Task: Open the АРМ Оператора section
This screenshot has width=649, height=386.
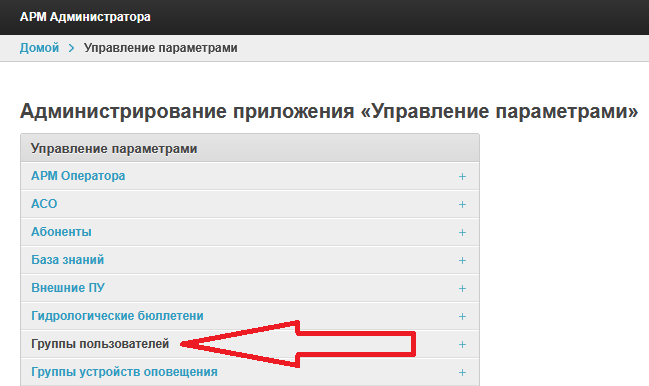Action: (78, 176)
